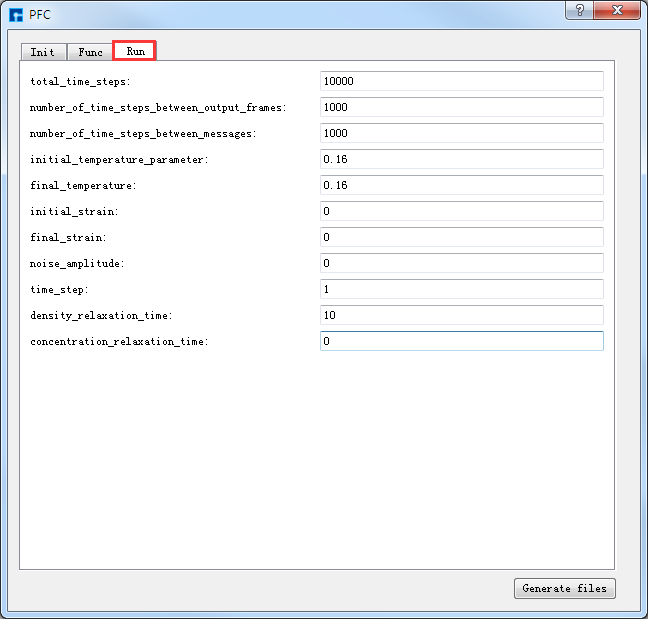648x619 pixels.
Task: Focus the total_time_steps input field
Action: tap(461, 81)
